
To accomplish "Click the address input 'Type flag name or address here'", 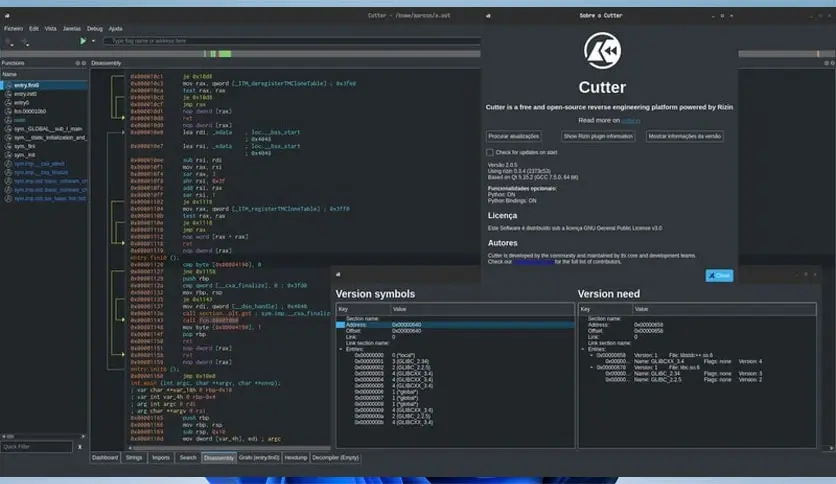I will point(292,41).
